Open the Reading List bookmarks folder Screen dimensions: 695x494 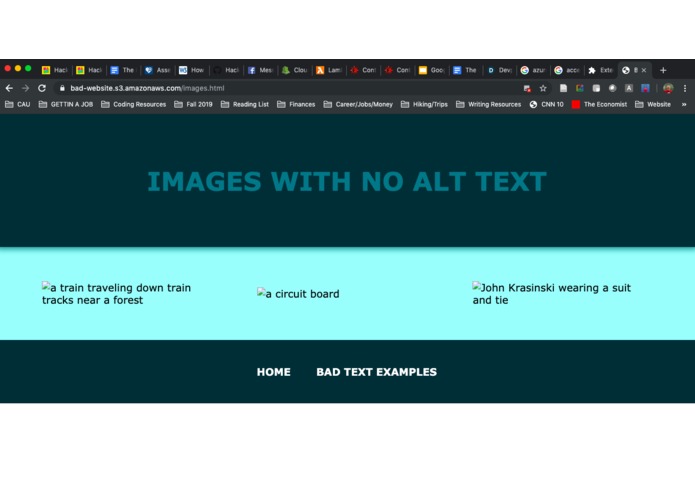tap(245, 105)
